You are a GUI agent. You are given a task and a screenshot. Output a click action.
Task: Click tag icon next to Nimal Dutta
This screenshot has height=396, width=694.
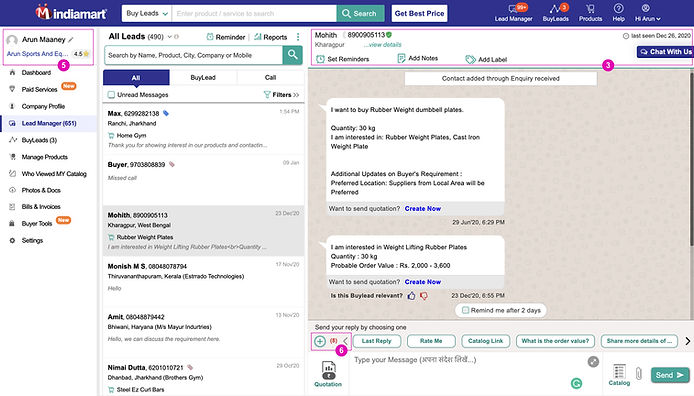pyautogui.click(x=190, y=367)
